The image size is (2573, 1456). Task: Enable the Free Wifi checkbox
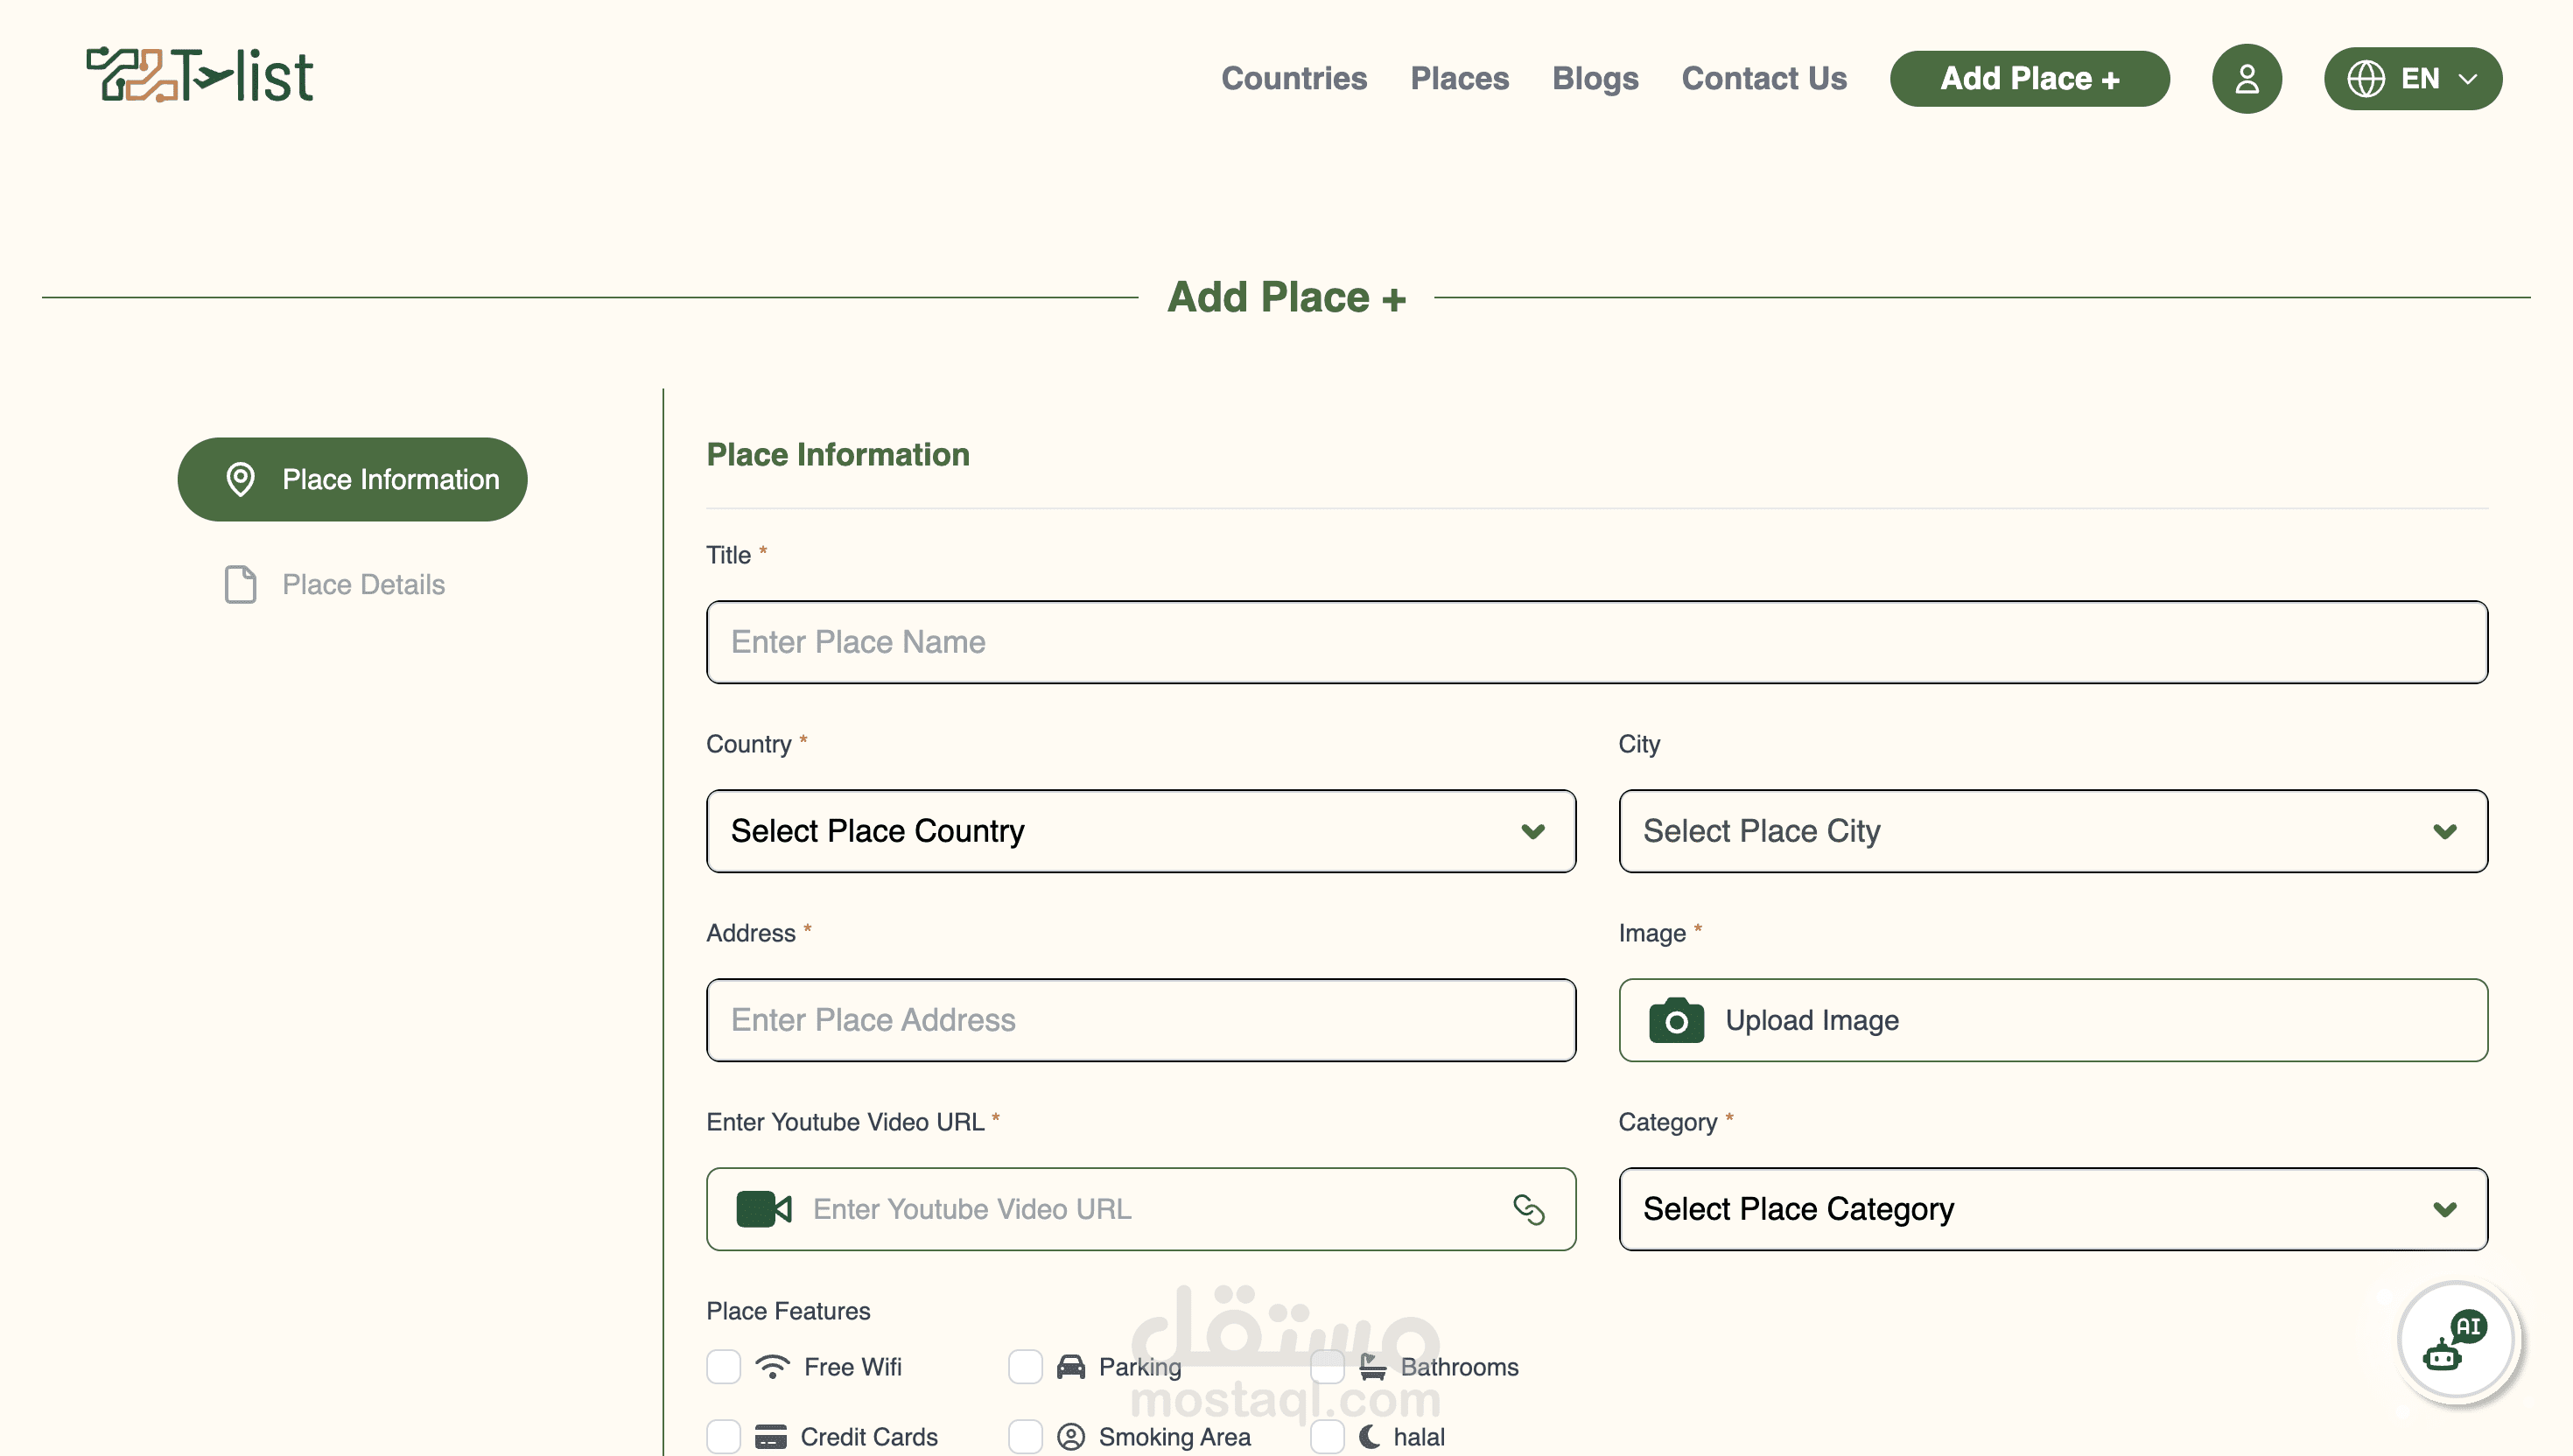(723, 1366)
